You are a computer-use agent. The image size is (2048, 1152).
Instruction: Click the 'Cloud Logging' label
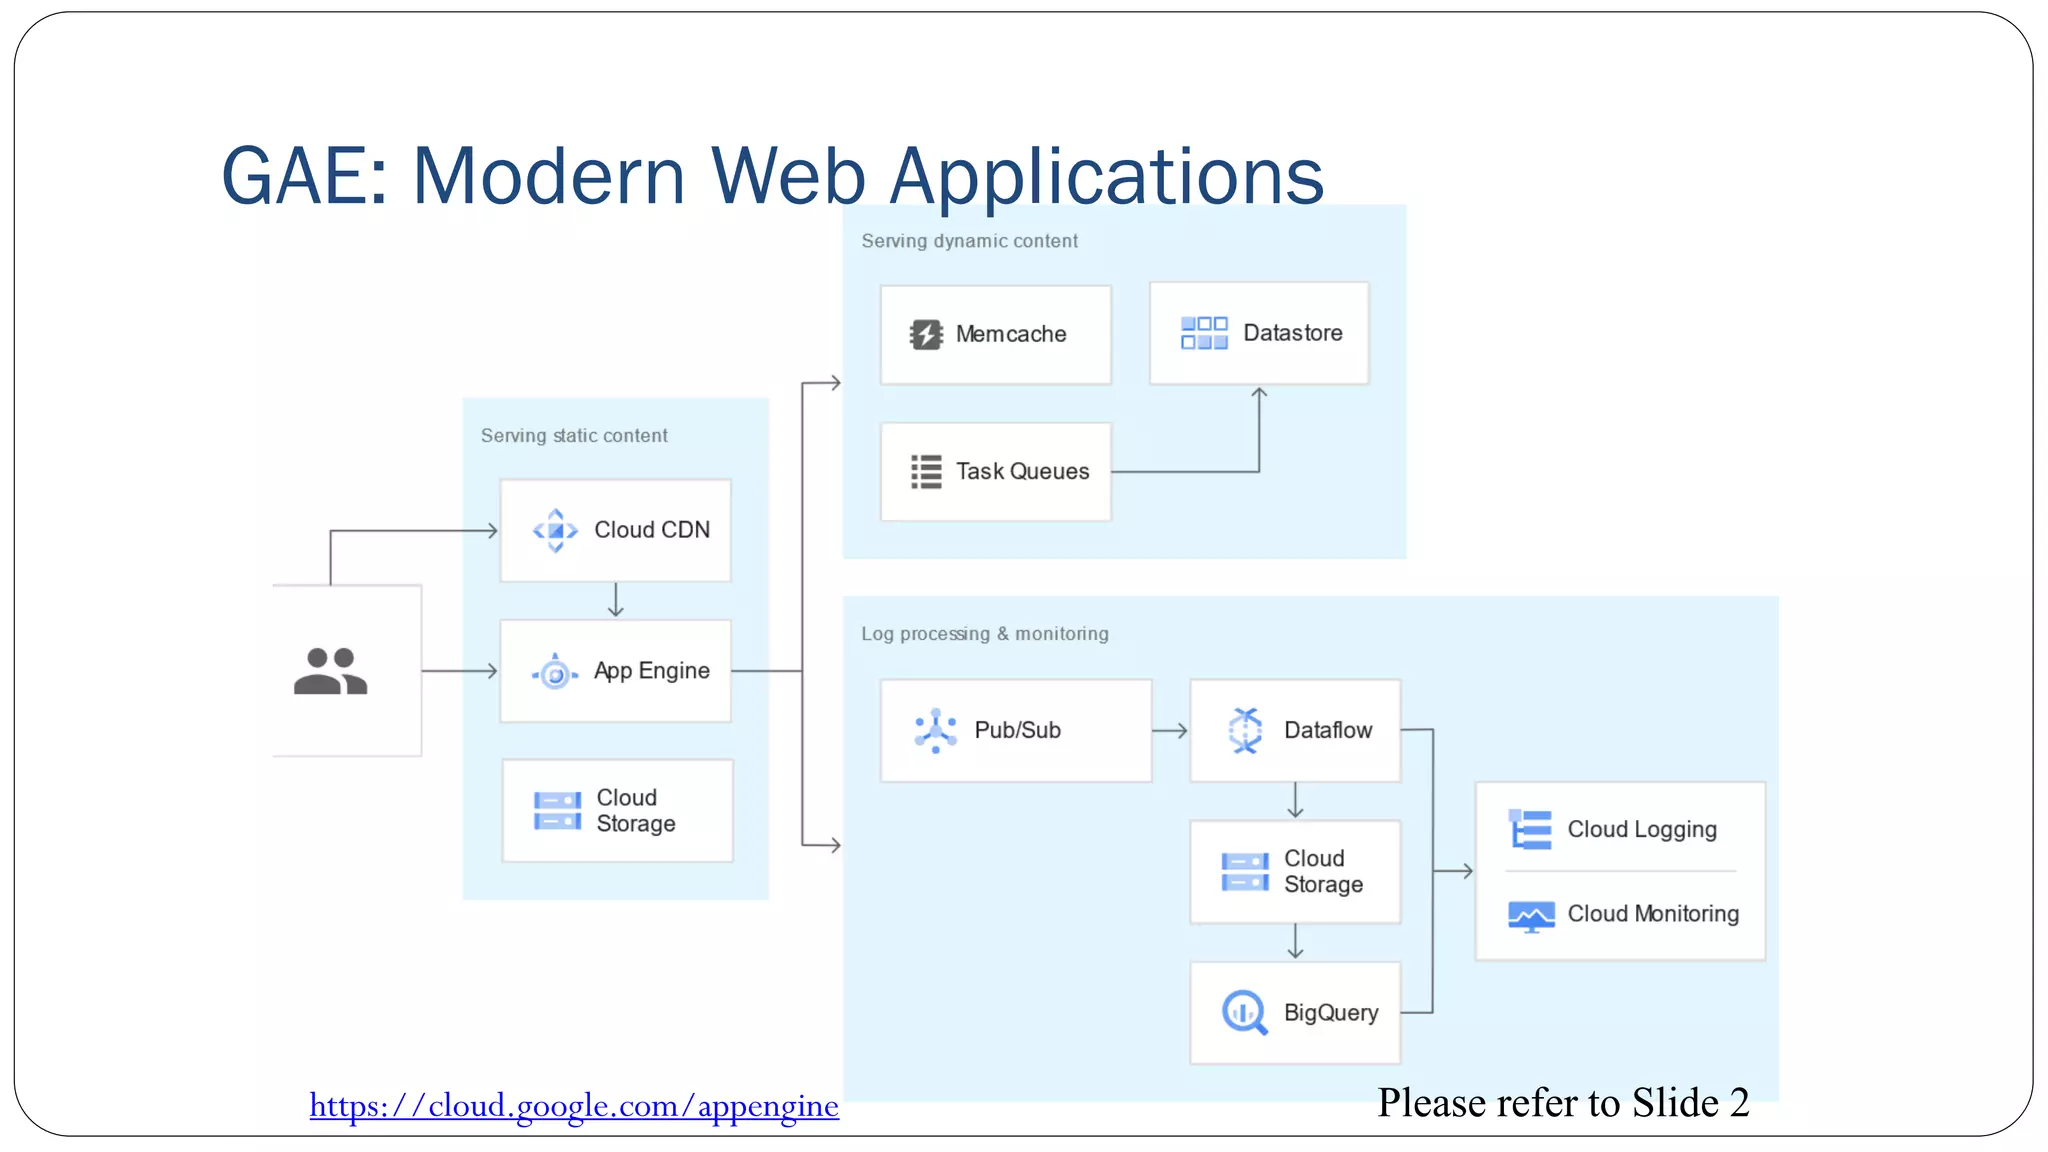coord(1642,830)
